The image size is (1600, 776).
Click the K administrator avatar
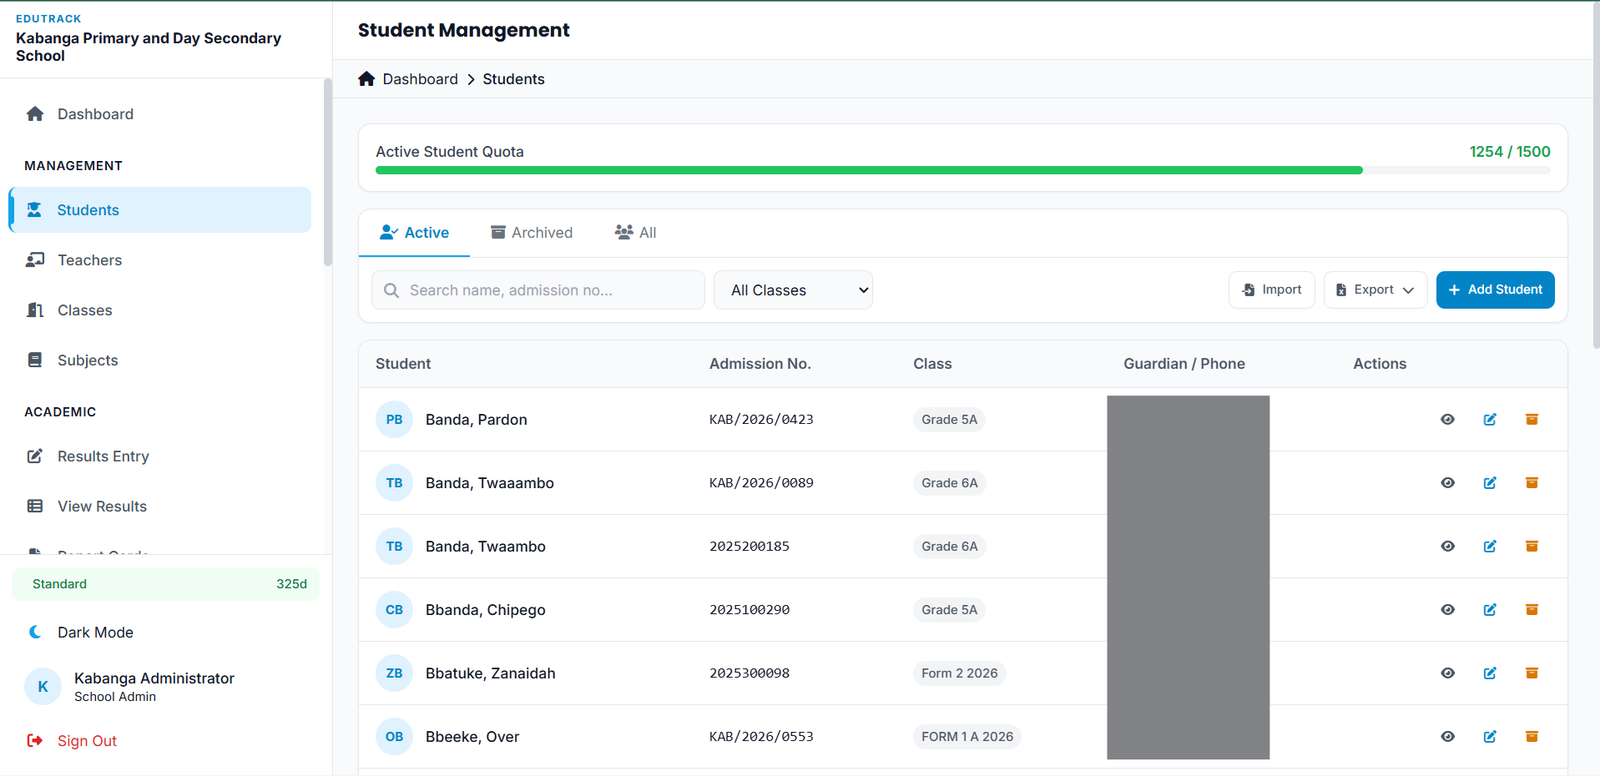tap(43, 687)
